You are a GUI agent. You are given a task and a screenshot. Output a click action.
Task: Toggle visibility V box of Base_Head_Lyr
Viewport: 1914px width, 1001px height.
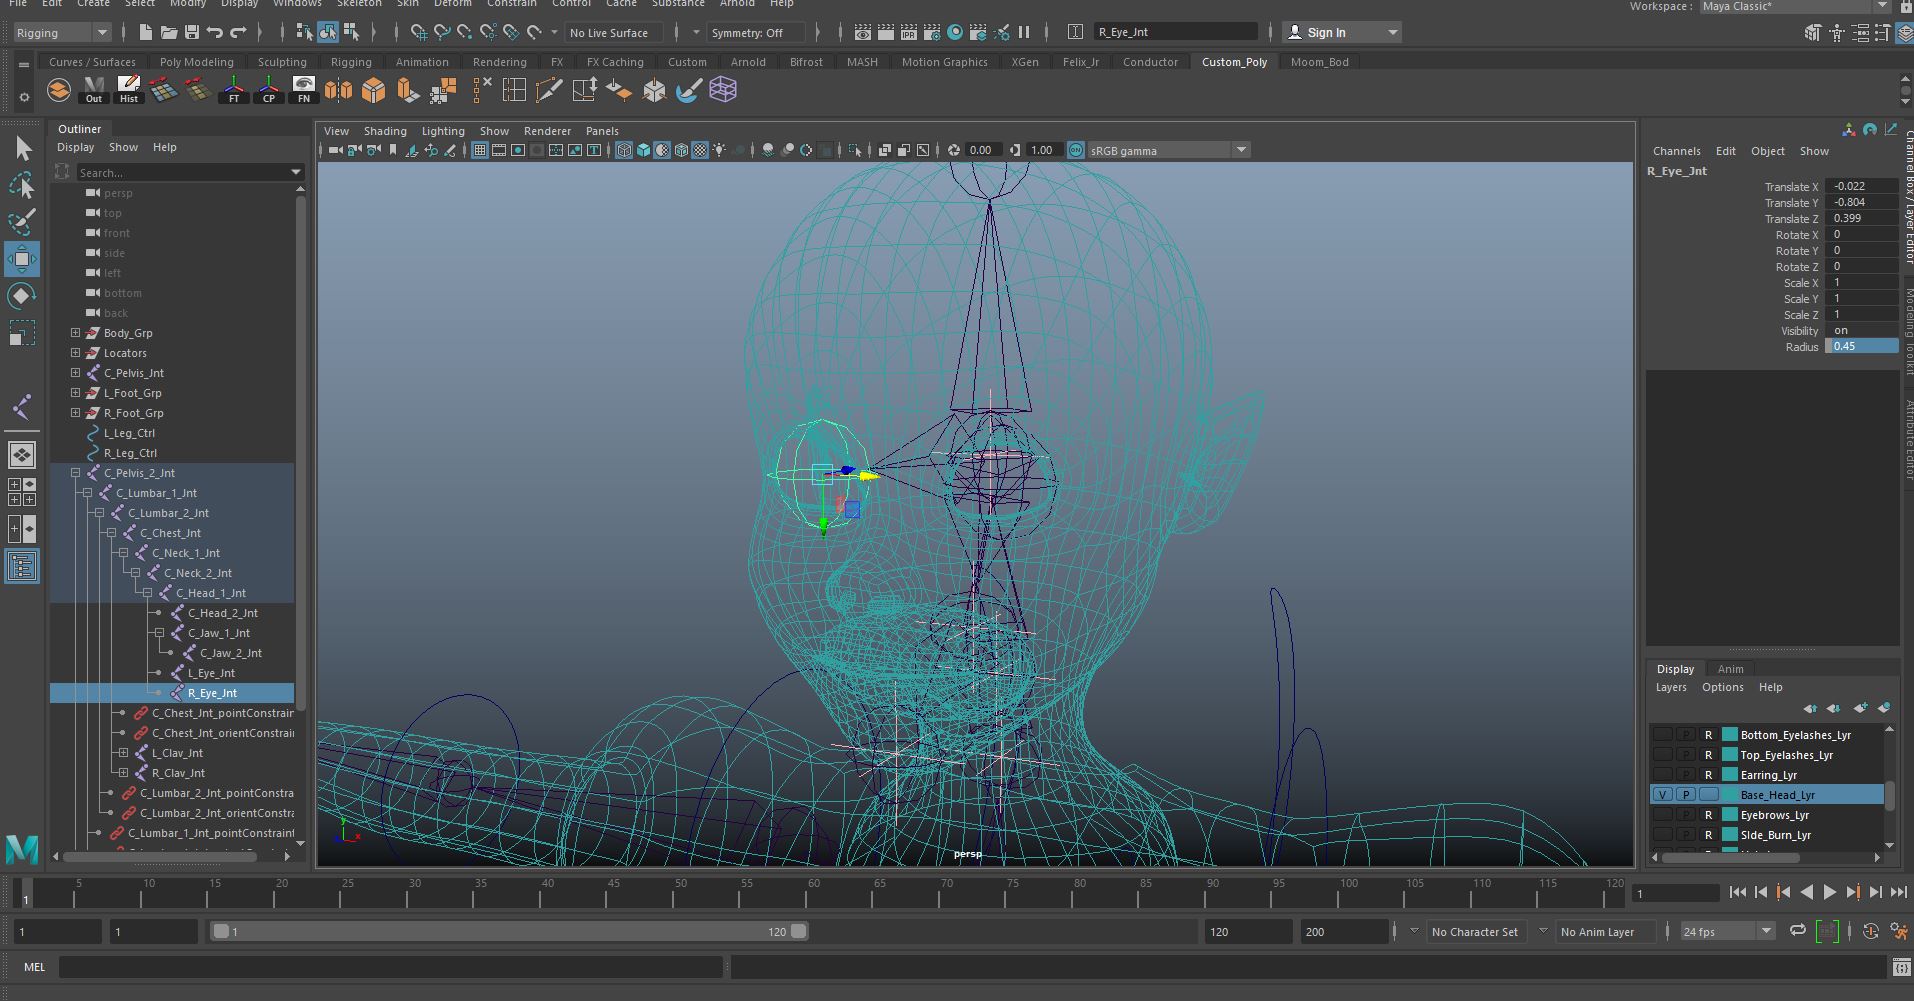[1662, 795]
